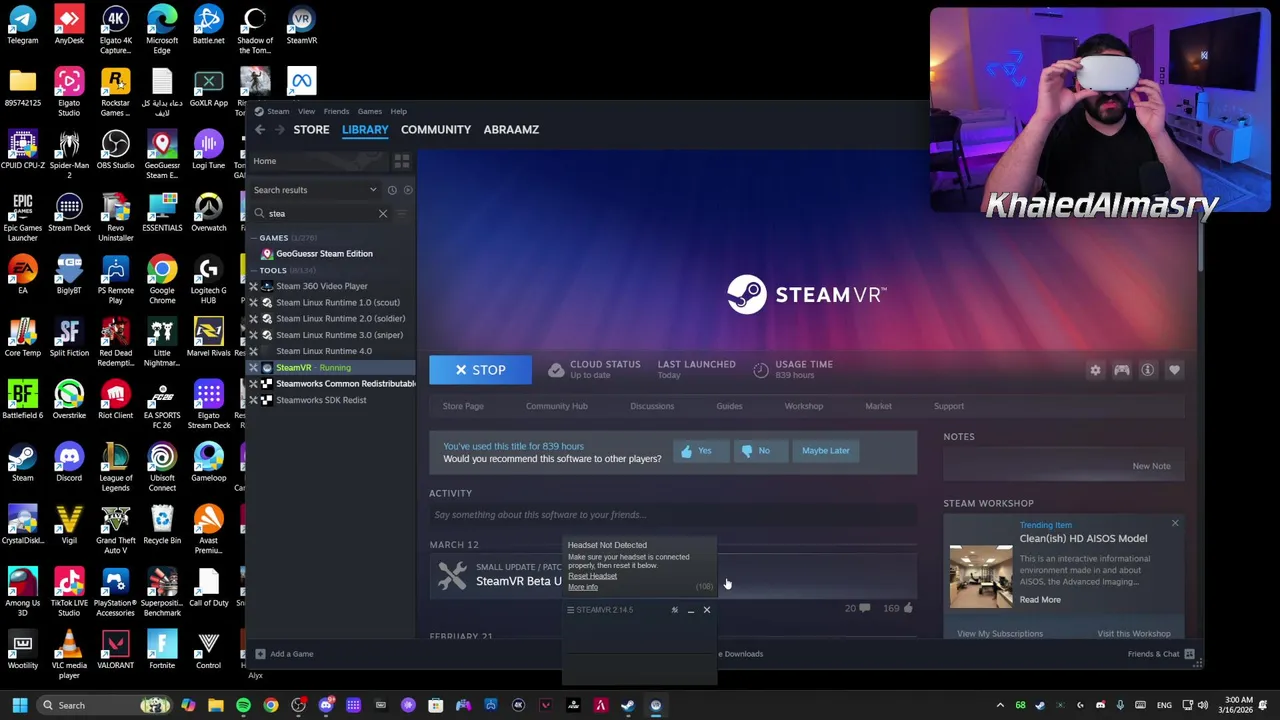Screen dimensions: 1280x720
Task: Open the Guides link
Action: click(x=729, y=406)
